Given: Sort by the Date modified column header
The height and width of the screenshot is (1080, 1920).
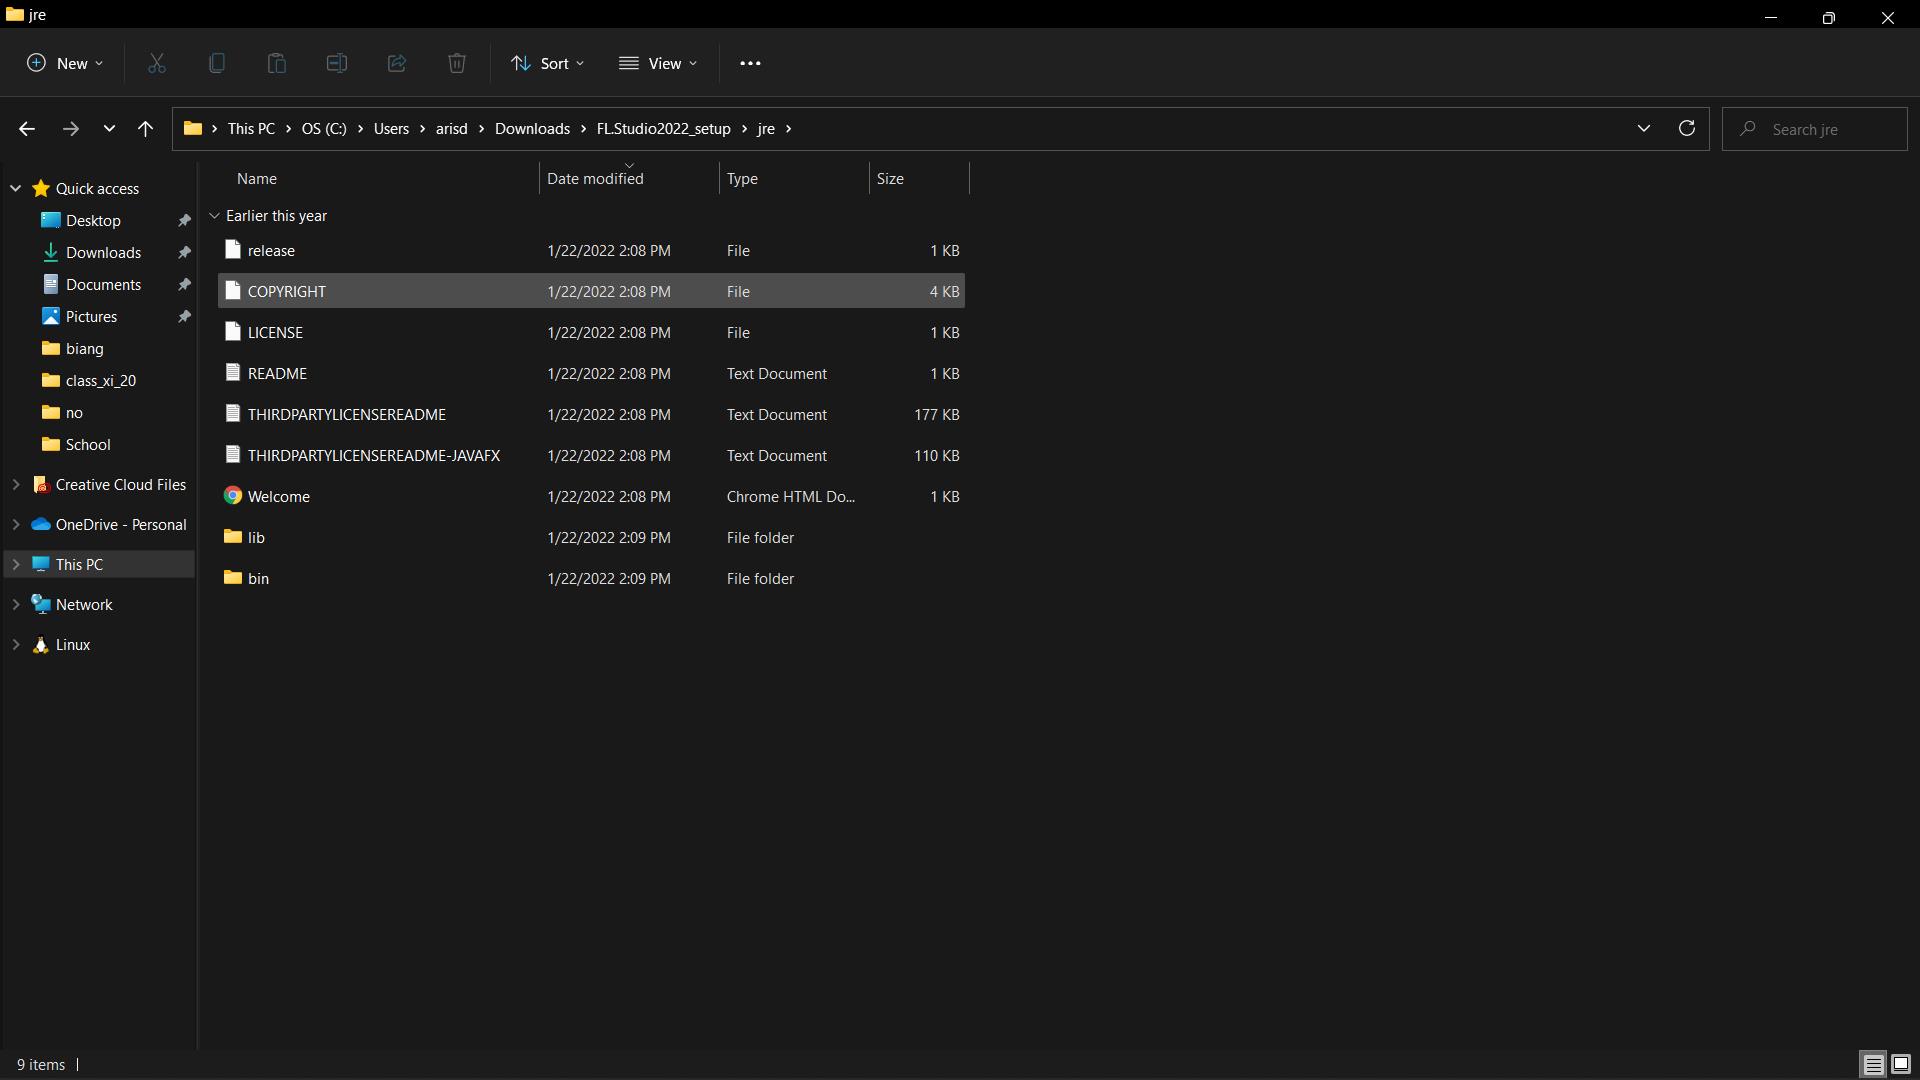Looking at the screenshot, I should coord(595,179).
